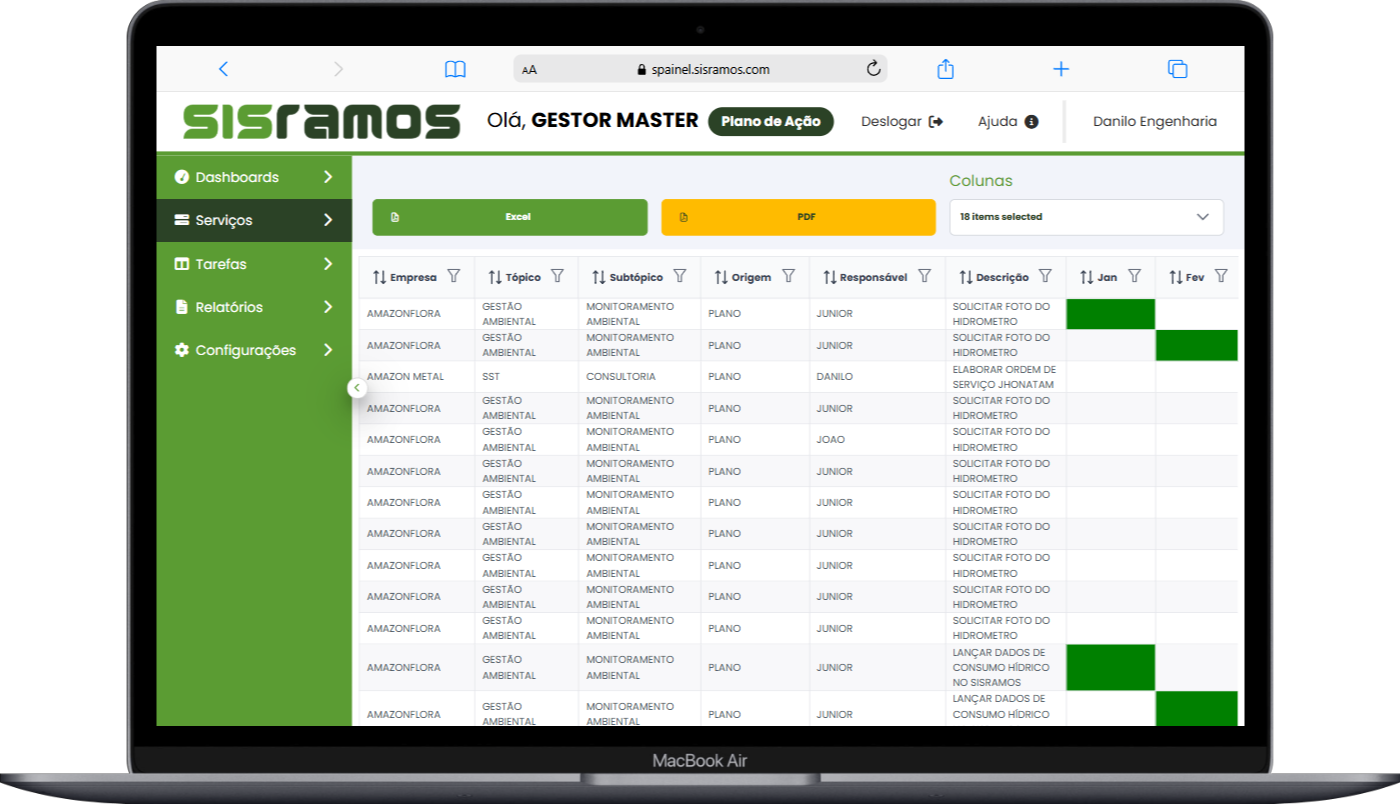Sort by the Fev column arrows
The width and height of the screenshot is (1400, 804).
coord(1176,277)
